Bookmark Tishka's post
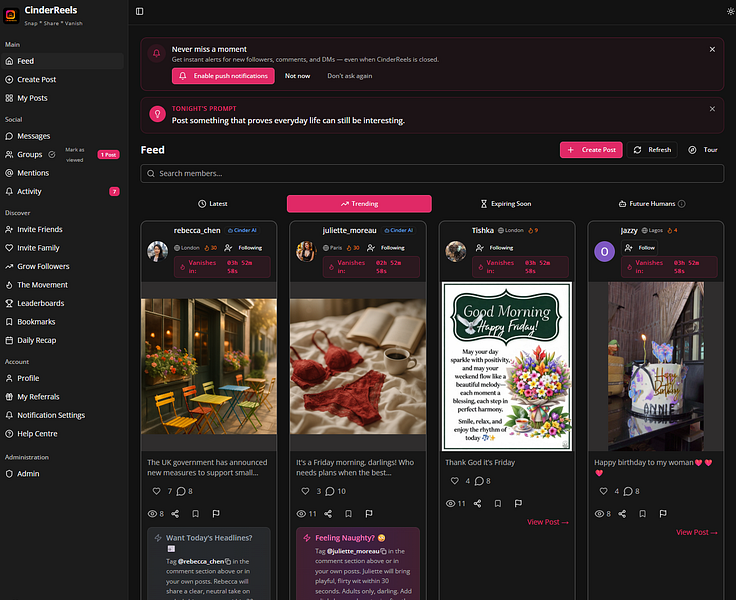The width and height of the screenshot is (736, 600). pos(498,503)
